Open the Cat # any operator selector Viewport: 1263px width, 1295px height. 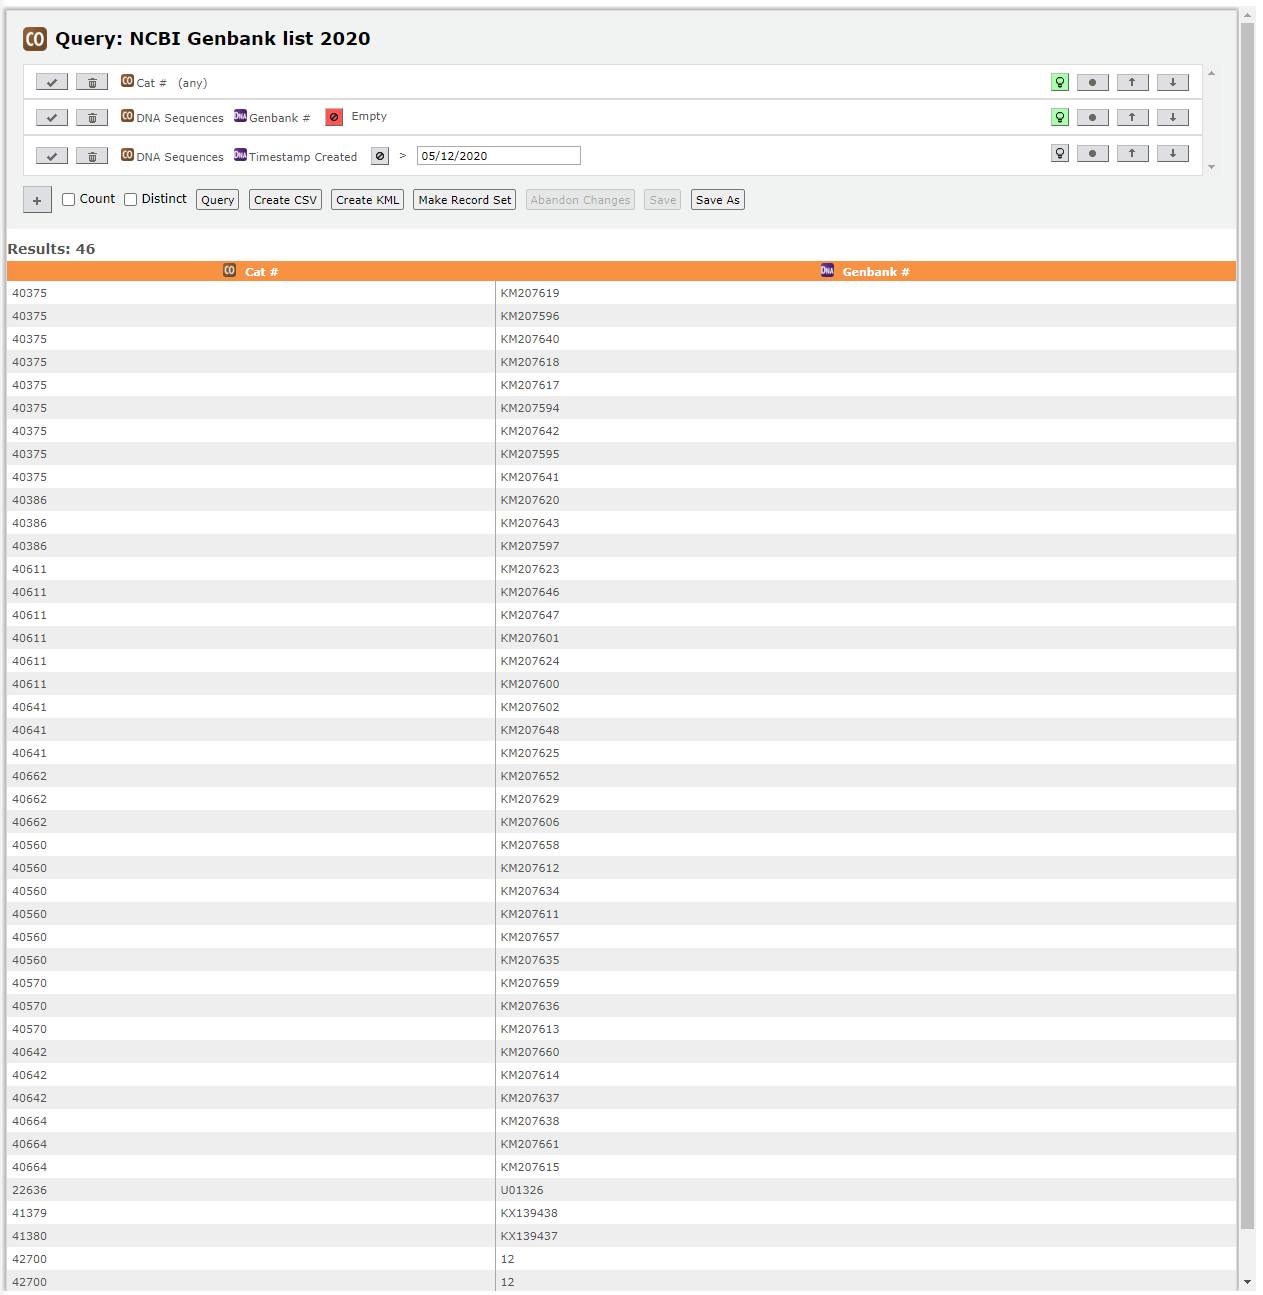tap(192, 82)
